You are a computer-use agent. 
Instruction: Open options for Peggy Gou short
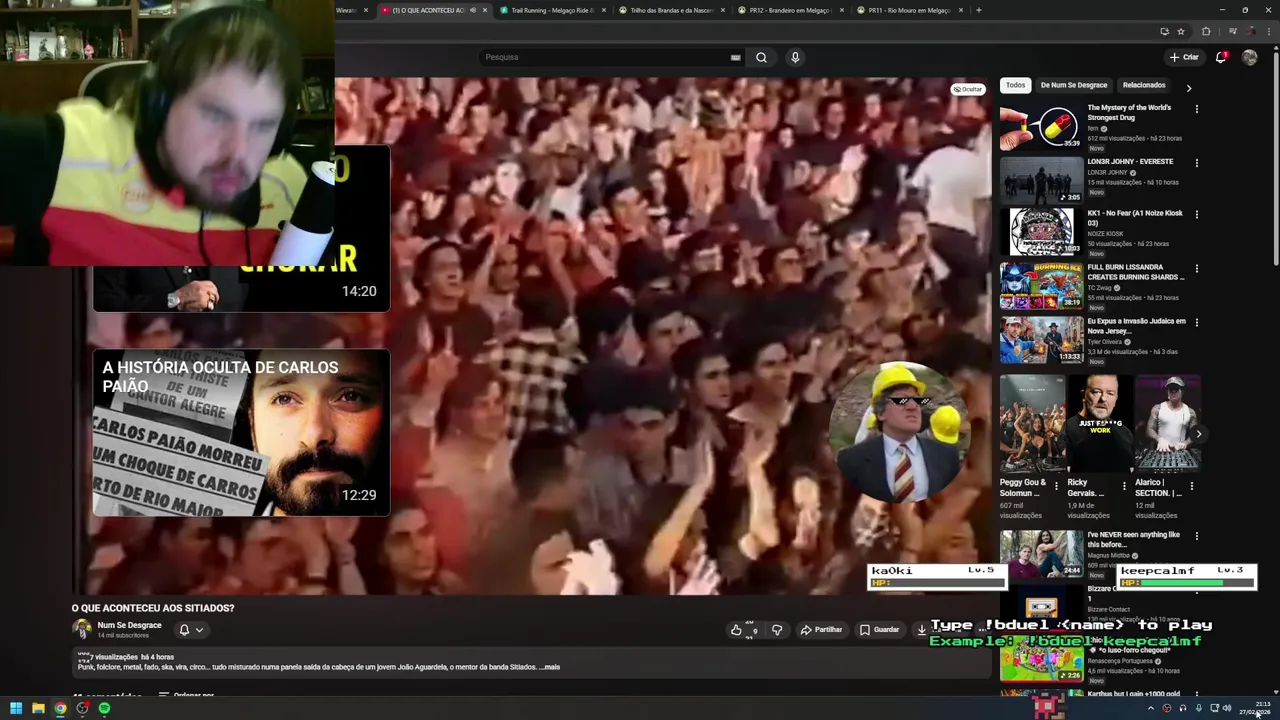tap(1056, 486)
